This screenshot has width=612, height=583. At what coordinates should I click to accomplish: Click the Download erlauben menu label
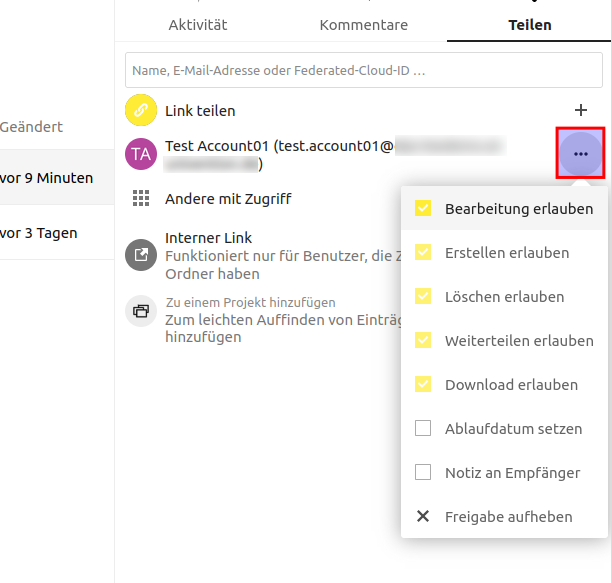point(511,385)
